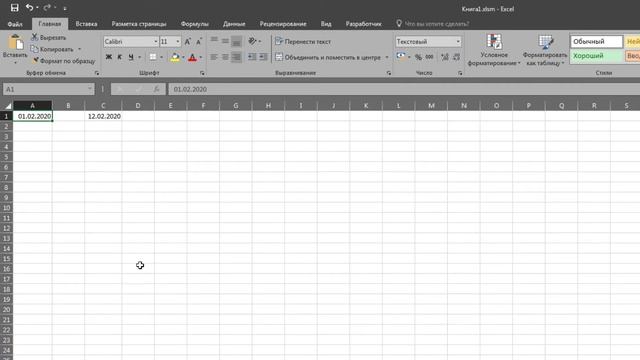Image resolution: width=640 pixels, height=360 pixels.
Task: Decrease font size with small A icon
Action: (x=199, y=42)
